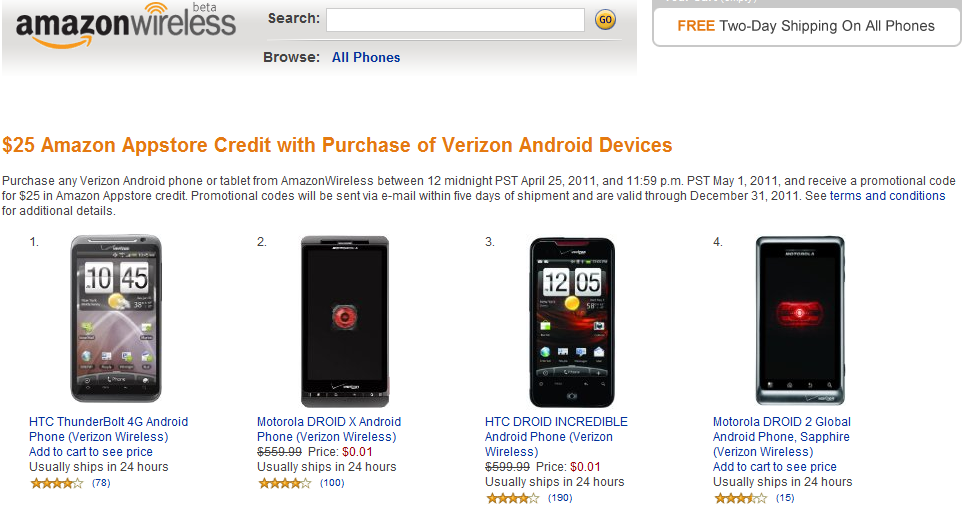This screenshot has width=978, height=517.
Task: Browse All Phones link
Action: click(x=366, y=58)
